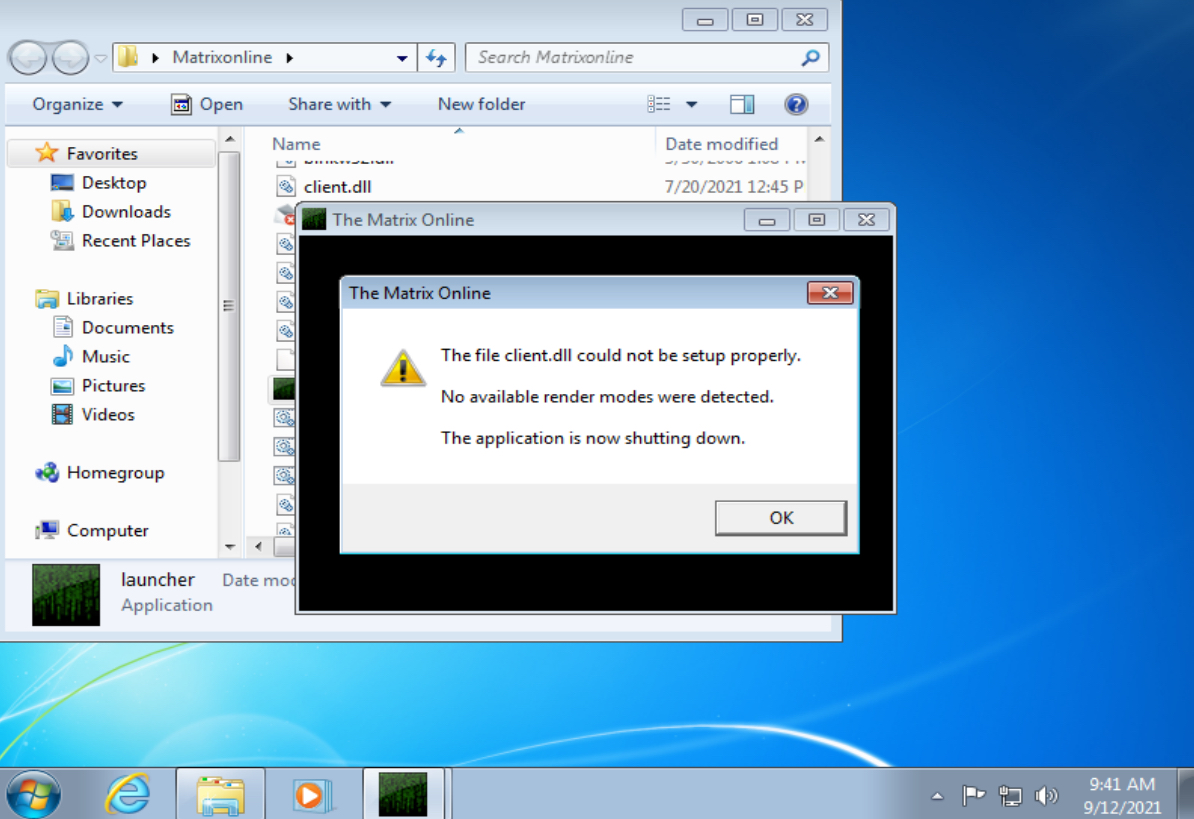The image size is (1194, 819).
Task: Select The Matrix Online taskbar icon
Action: [403, 795]
